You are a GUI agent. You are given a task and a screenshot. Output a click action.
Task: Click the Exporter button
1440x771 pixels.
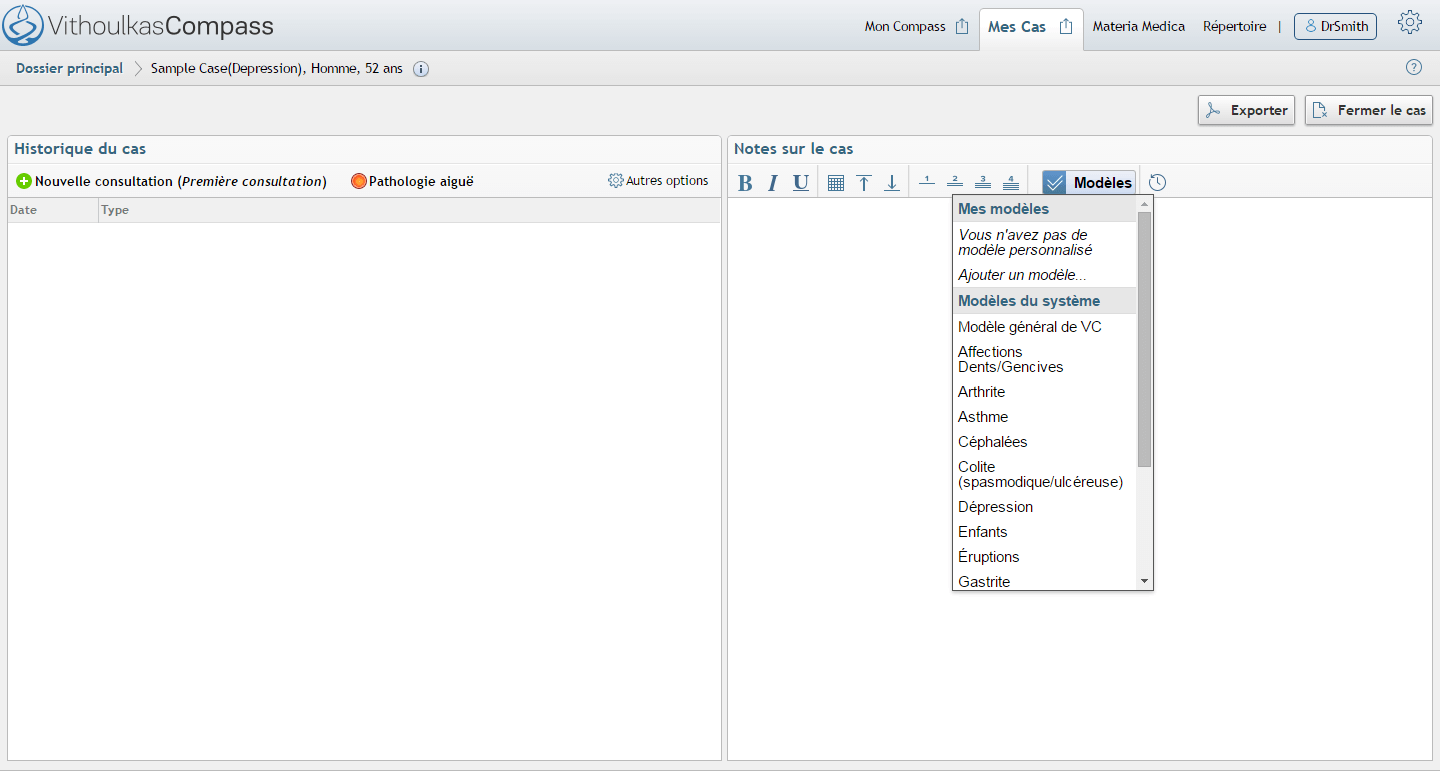tap(1246, 110)
